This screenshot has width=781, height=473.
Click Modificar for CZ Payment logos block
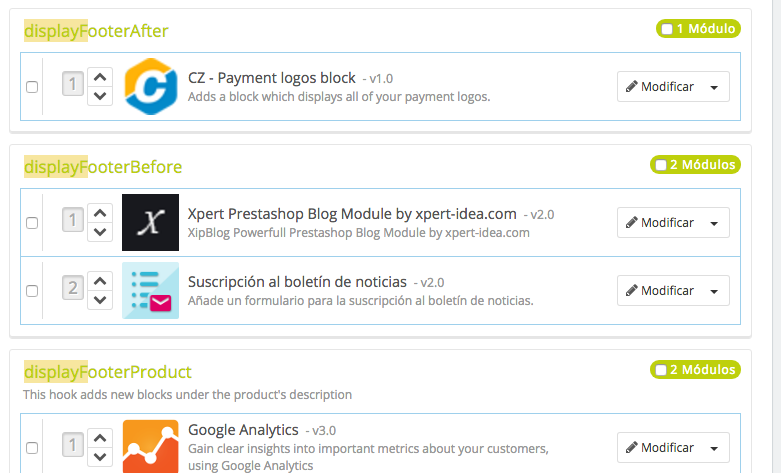coord(660,87)
